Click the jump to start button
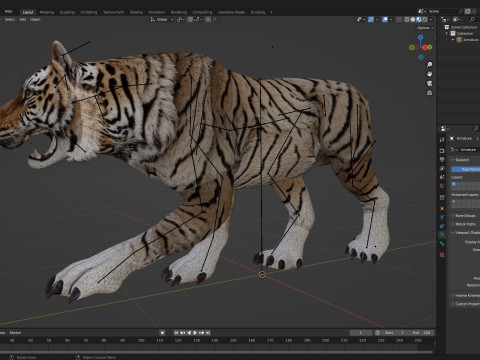Screen dimensions: 480x360 click(x=177, y=333)
